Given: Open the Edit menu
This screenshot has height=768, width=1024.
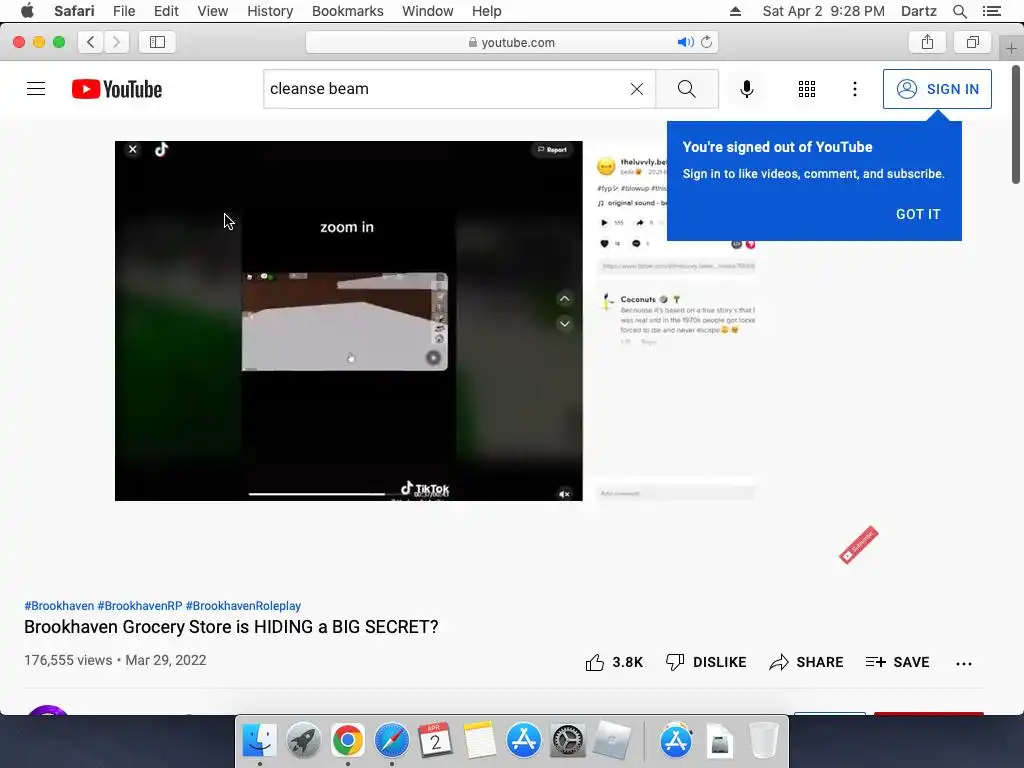Looking at the screenshot, I should click(166, 11).
